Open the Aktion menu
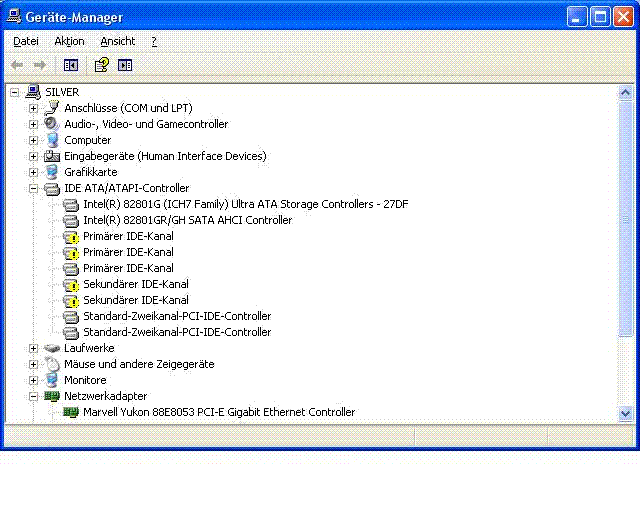 tap(69, 41)
